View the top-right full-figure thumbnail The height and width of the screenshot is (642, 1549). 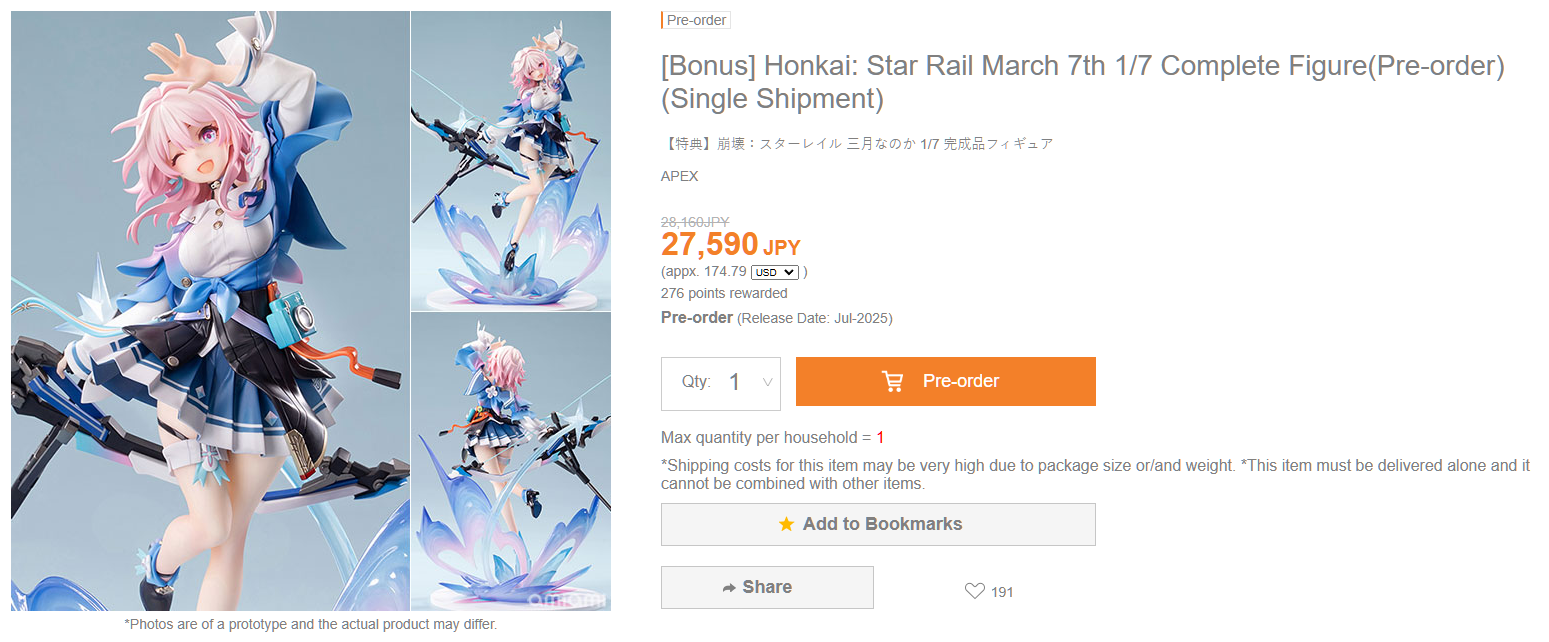510,160
